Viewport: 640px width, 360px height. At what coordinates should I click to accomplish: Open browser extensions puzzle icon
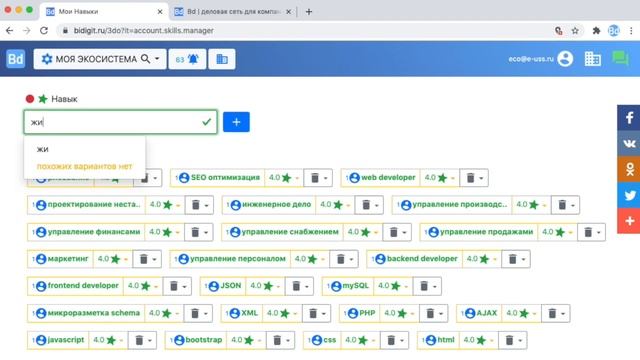coord(596,31)
